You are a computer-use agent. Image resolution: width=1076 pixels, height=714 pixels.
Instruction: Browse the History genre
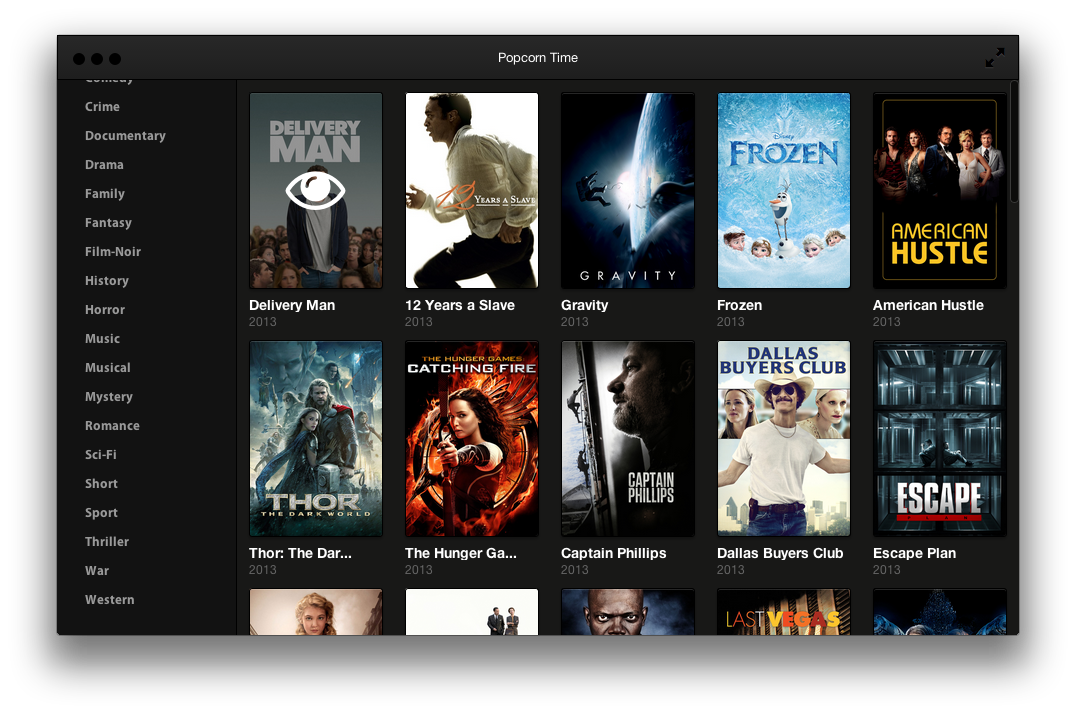coord(107,281)
